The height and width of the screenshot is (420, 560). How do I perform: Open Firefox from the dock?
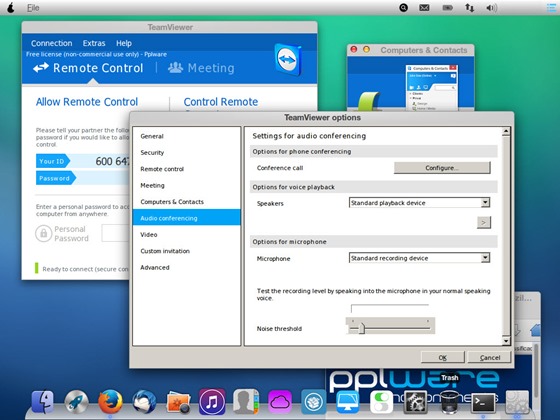coord(110,401)
